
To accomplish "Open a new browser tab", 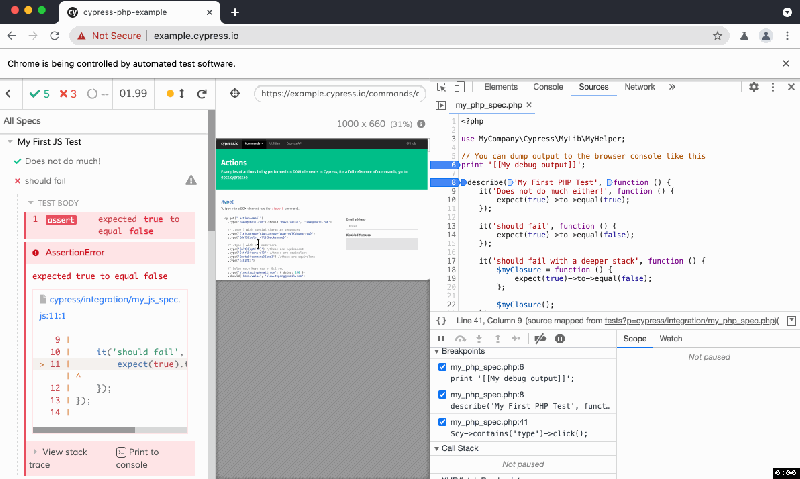I will pos(235,12).
